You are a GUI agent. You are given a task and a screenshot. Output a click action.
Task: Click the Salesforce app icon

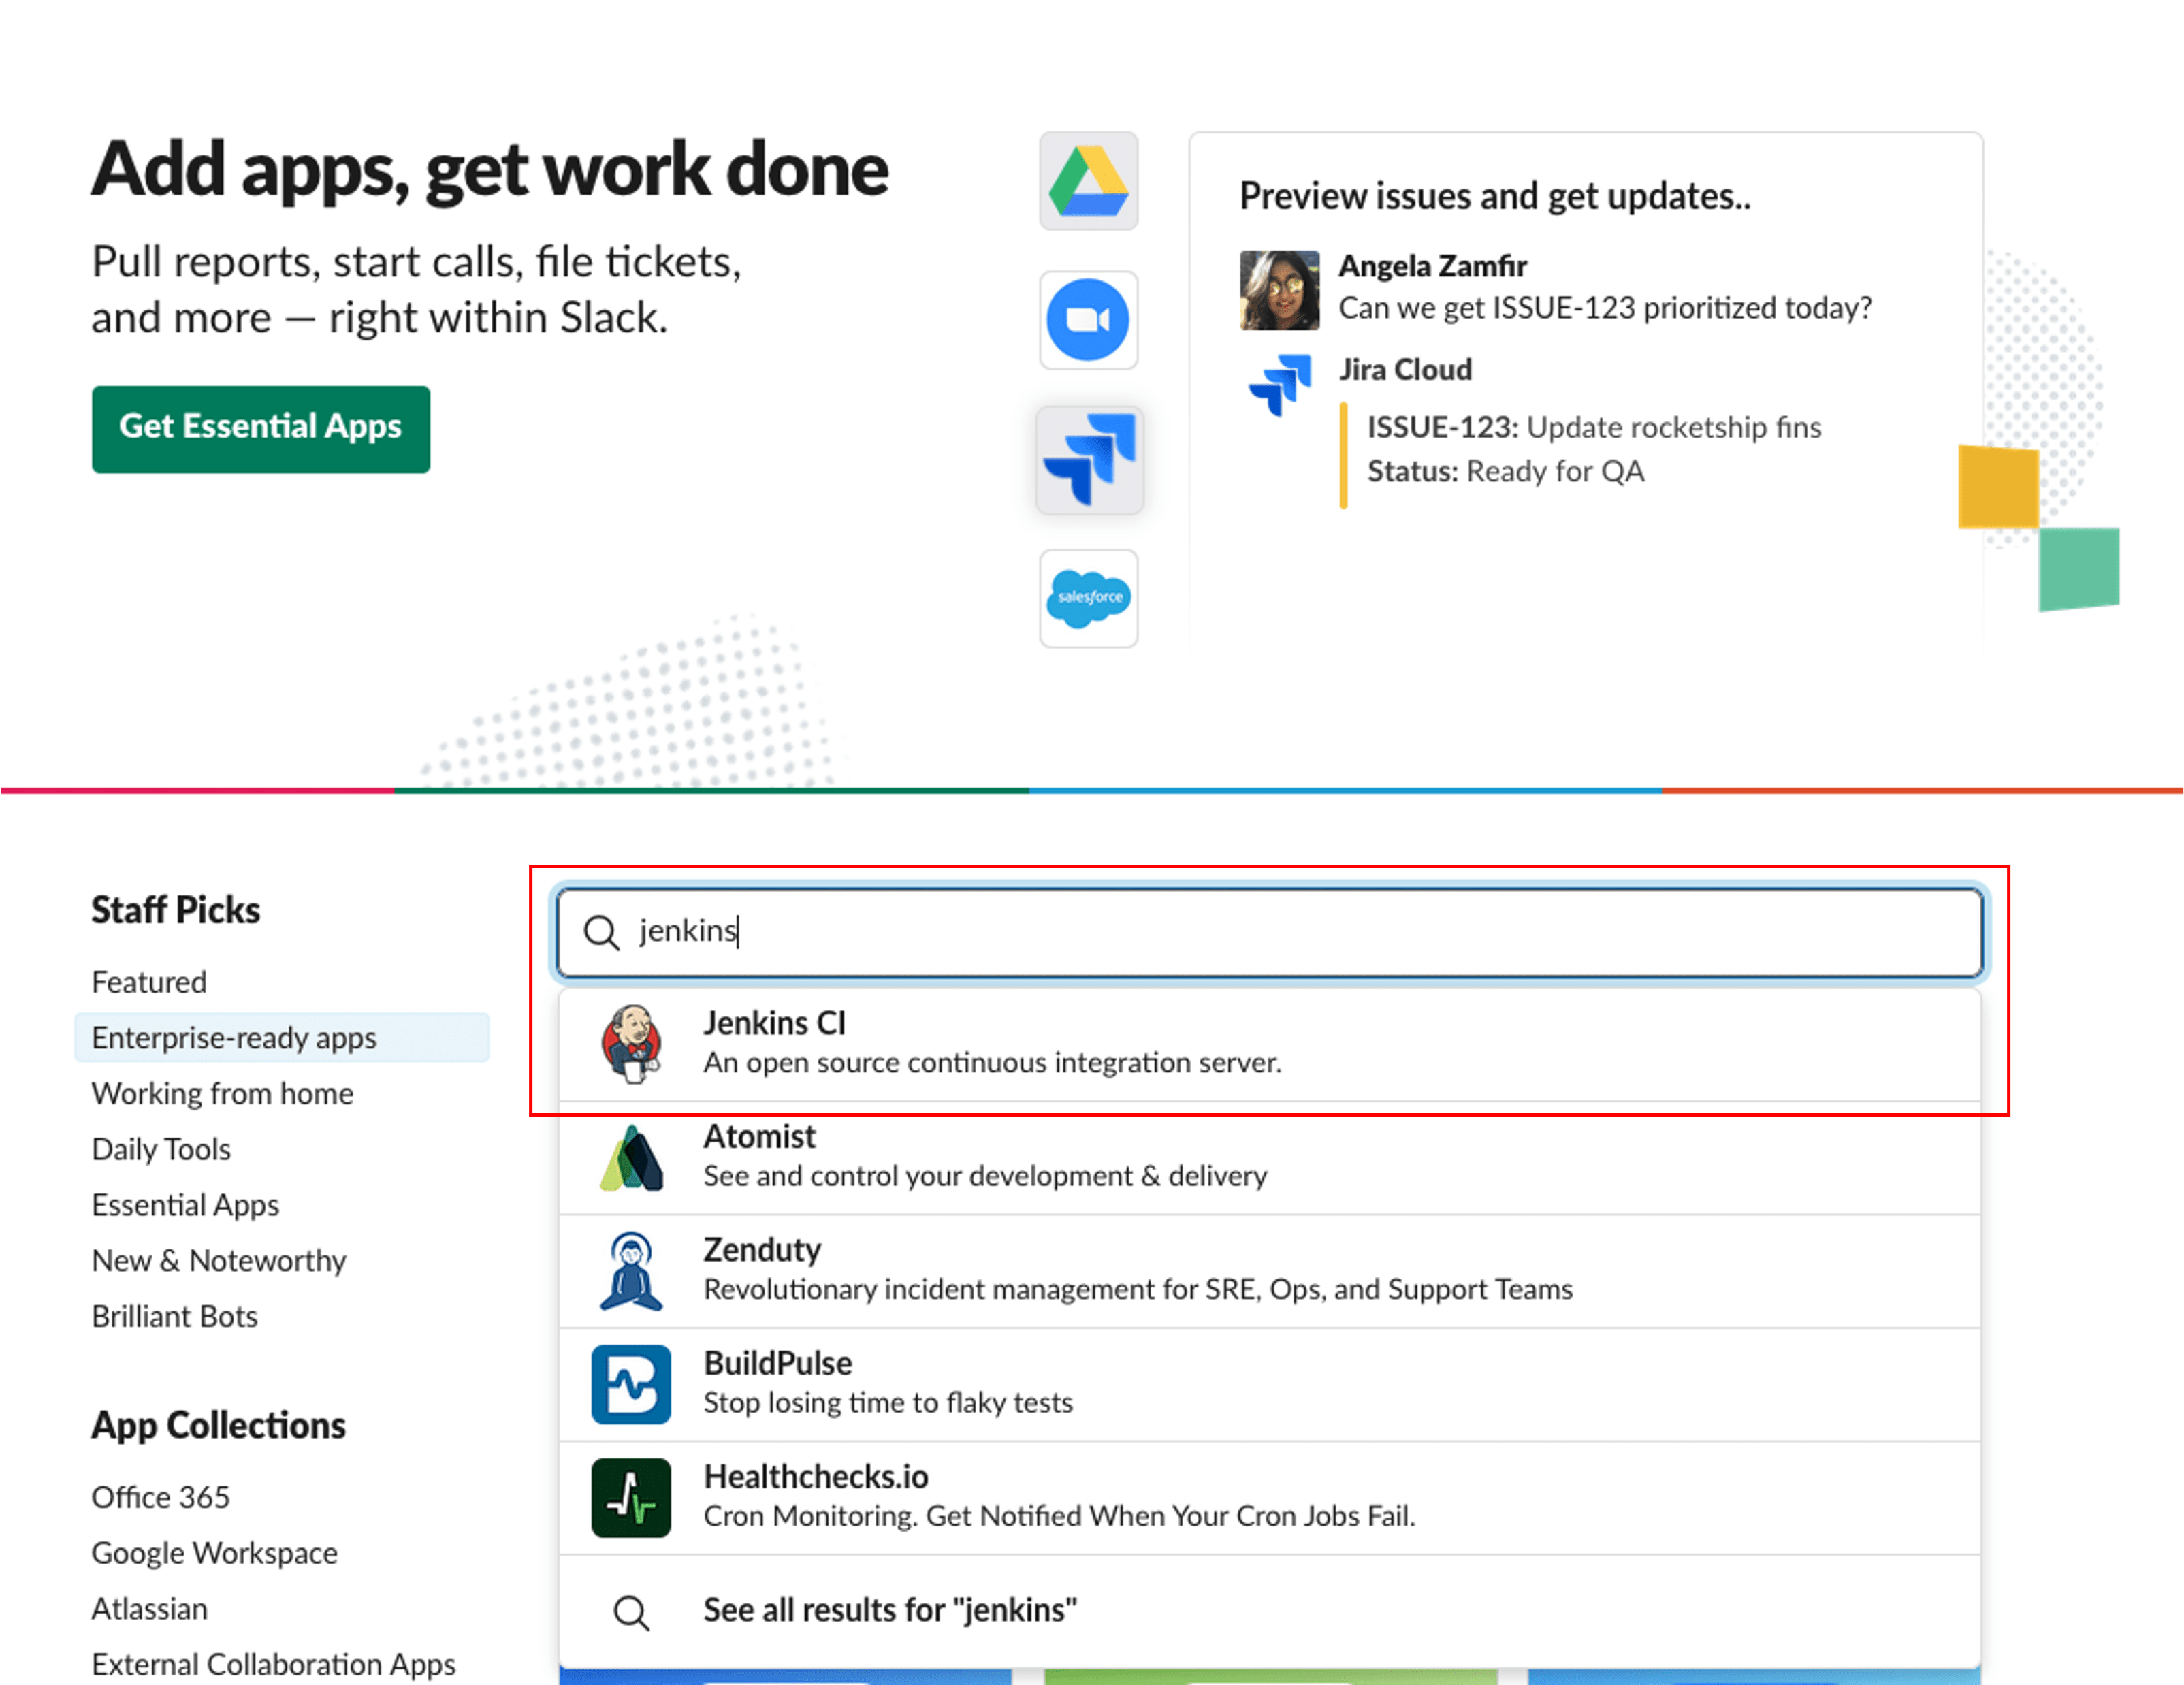click(1088, 600)
